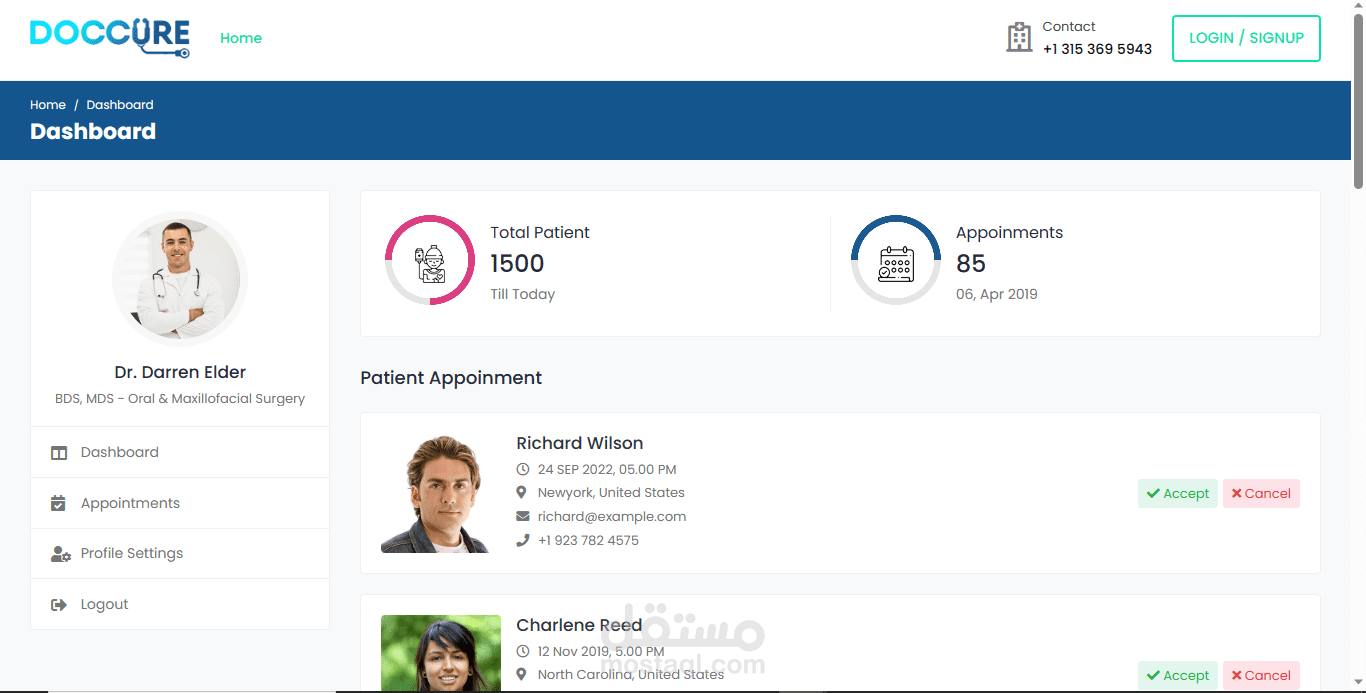Select Appointments in the sidebar menu

point(130,503)
